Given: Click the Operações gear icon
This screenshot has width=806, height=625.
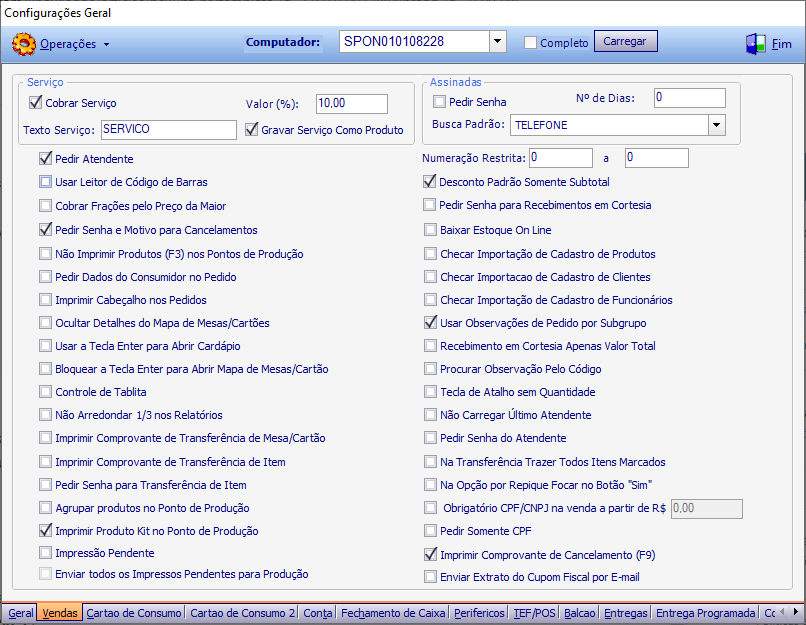Looking at the screenshot, I should pos(24,44).
